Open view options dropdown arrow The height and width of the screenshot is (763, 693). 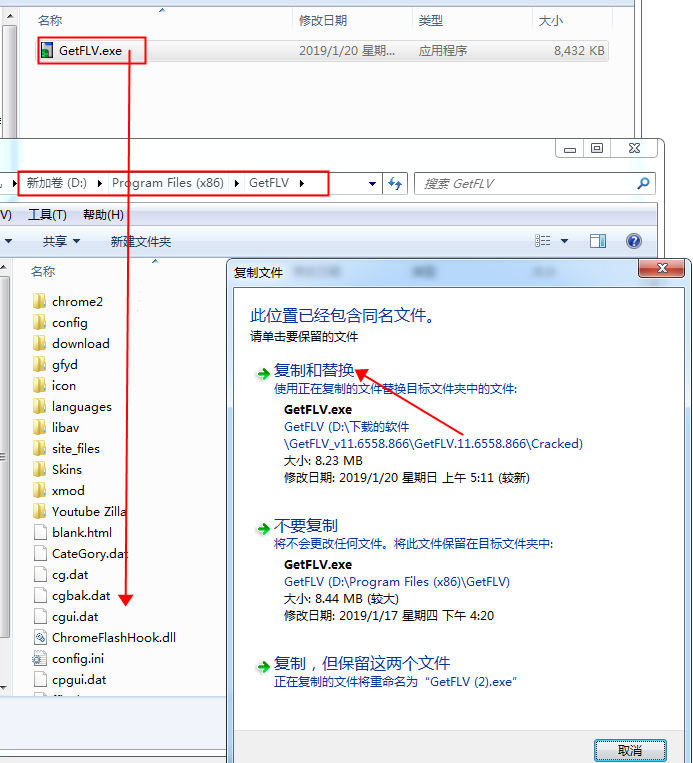pos(565,241)
